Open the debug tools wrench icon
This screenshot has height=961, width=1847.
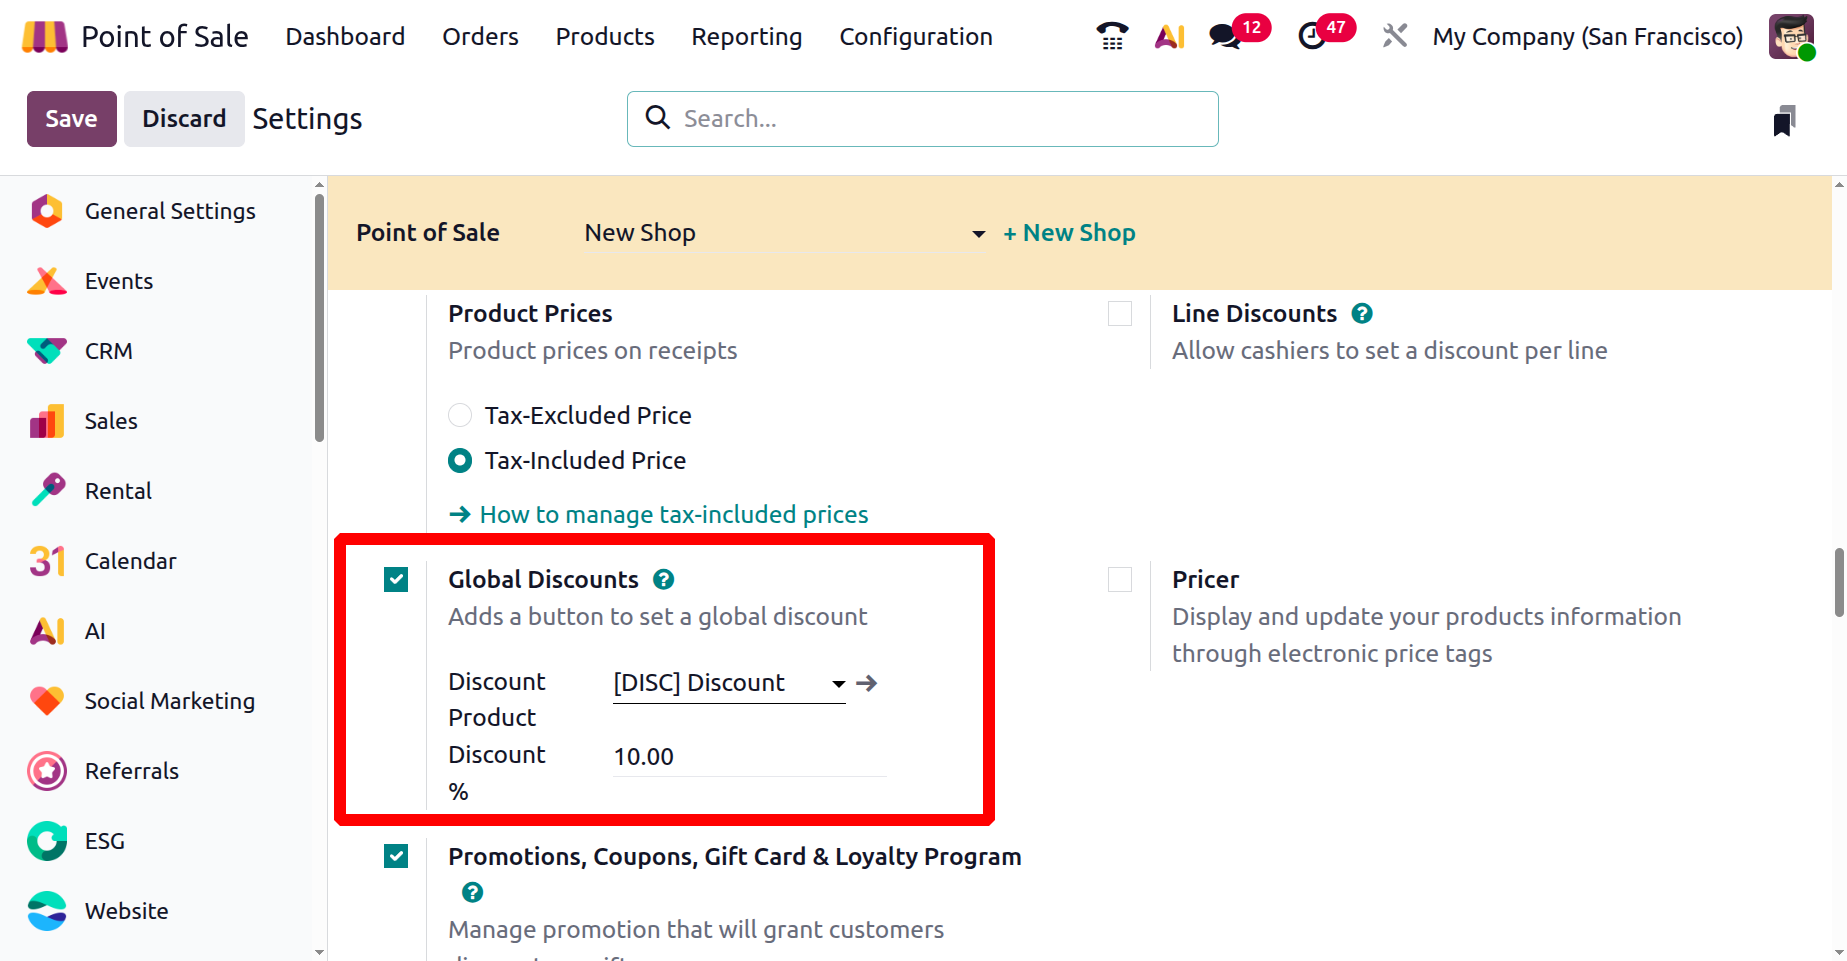click(1394, 37)
